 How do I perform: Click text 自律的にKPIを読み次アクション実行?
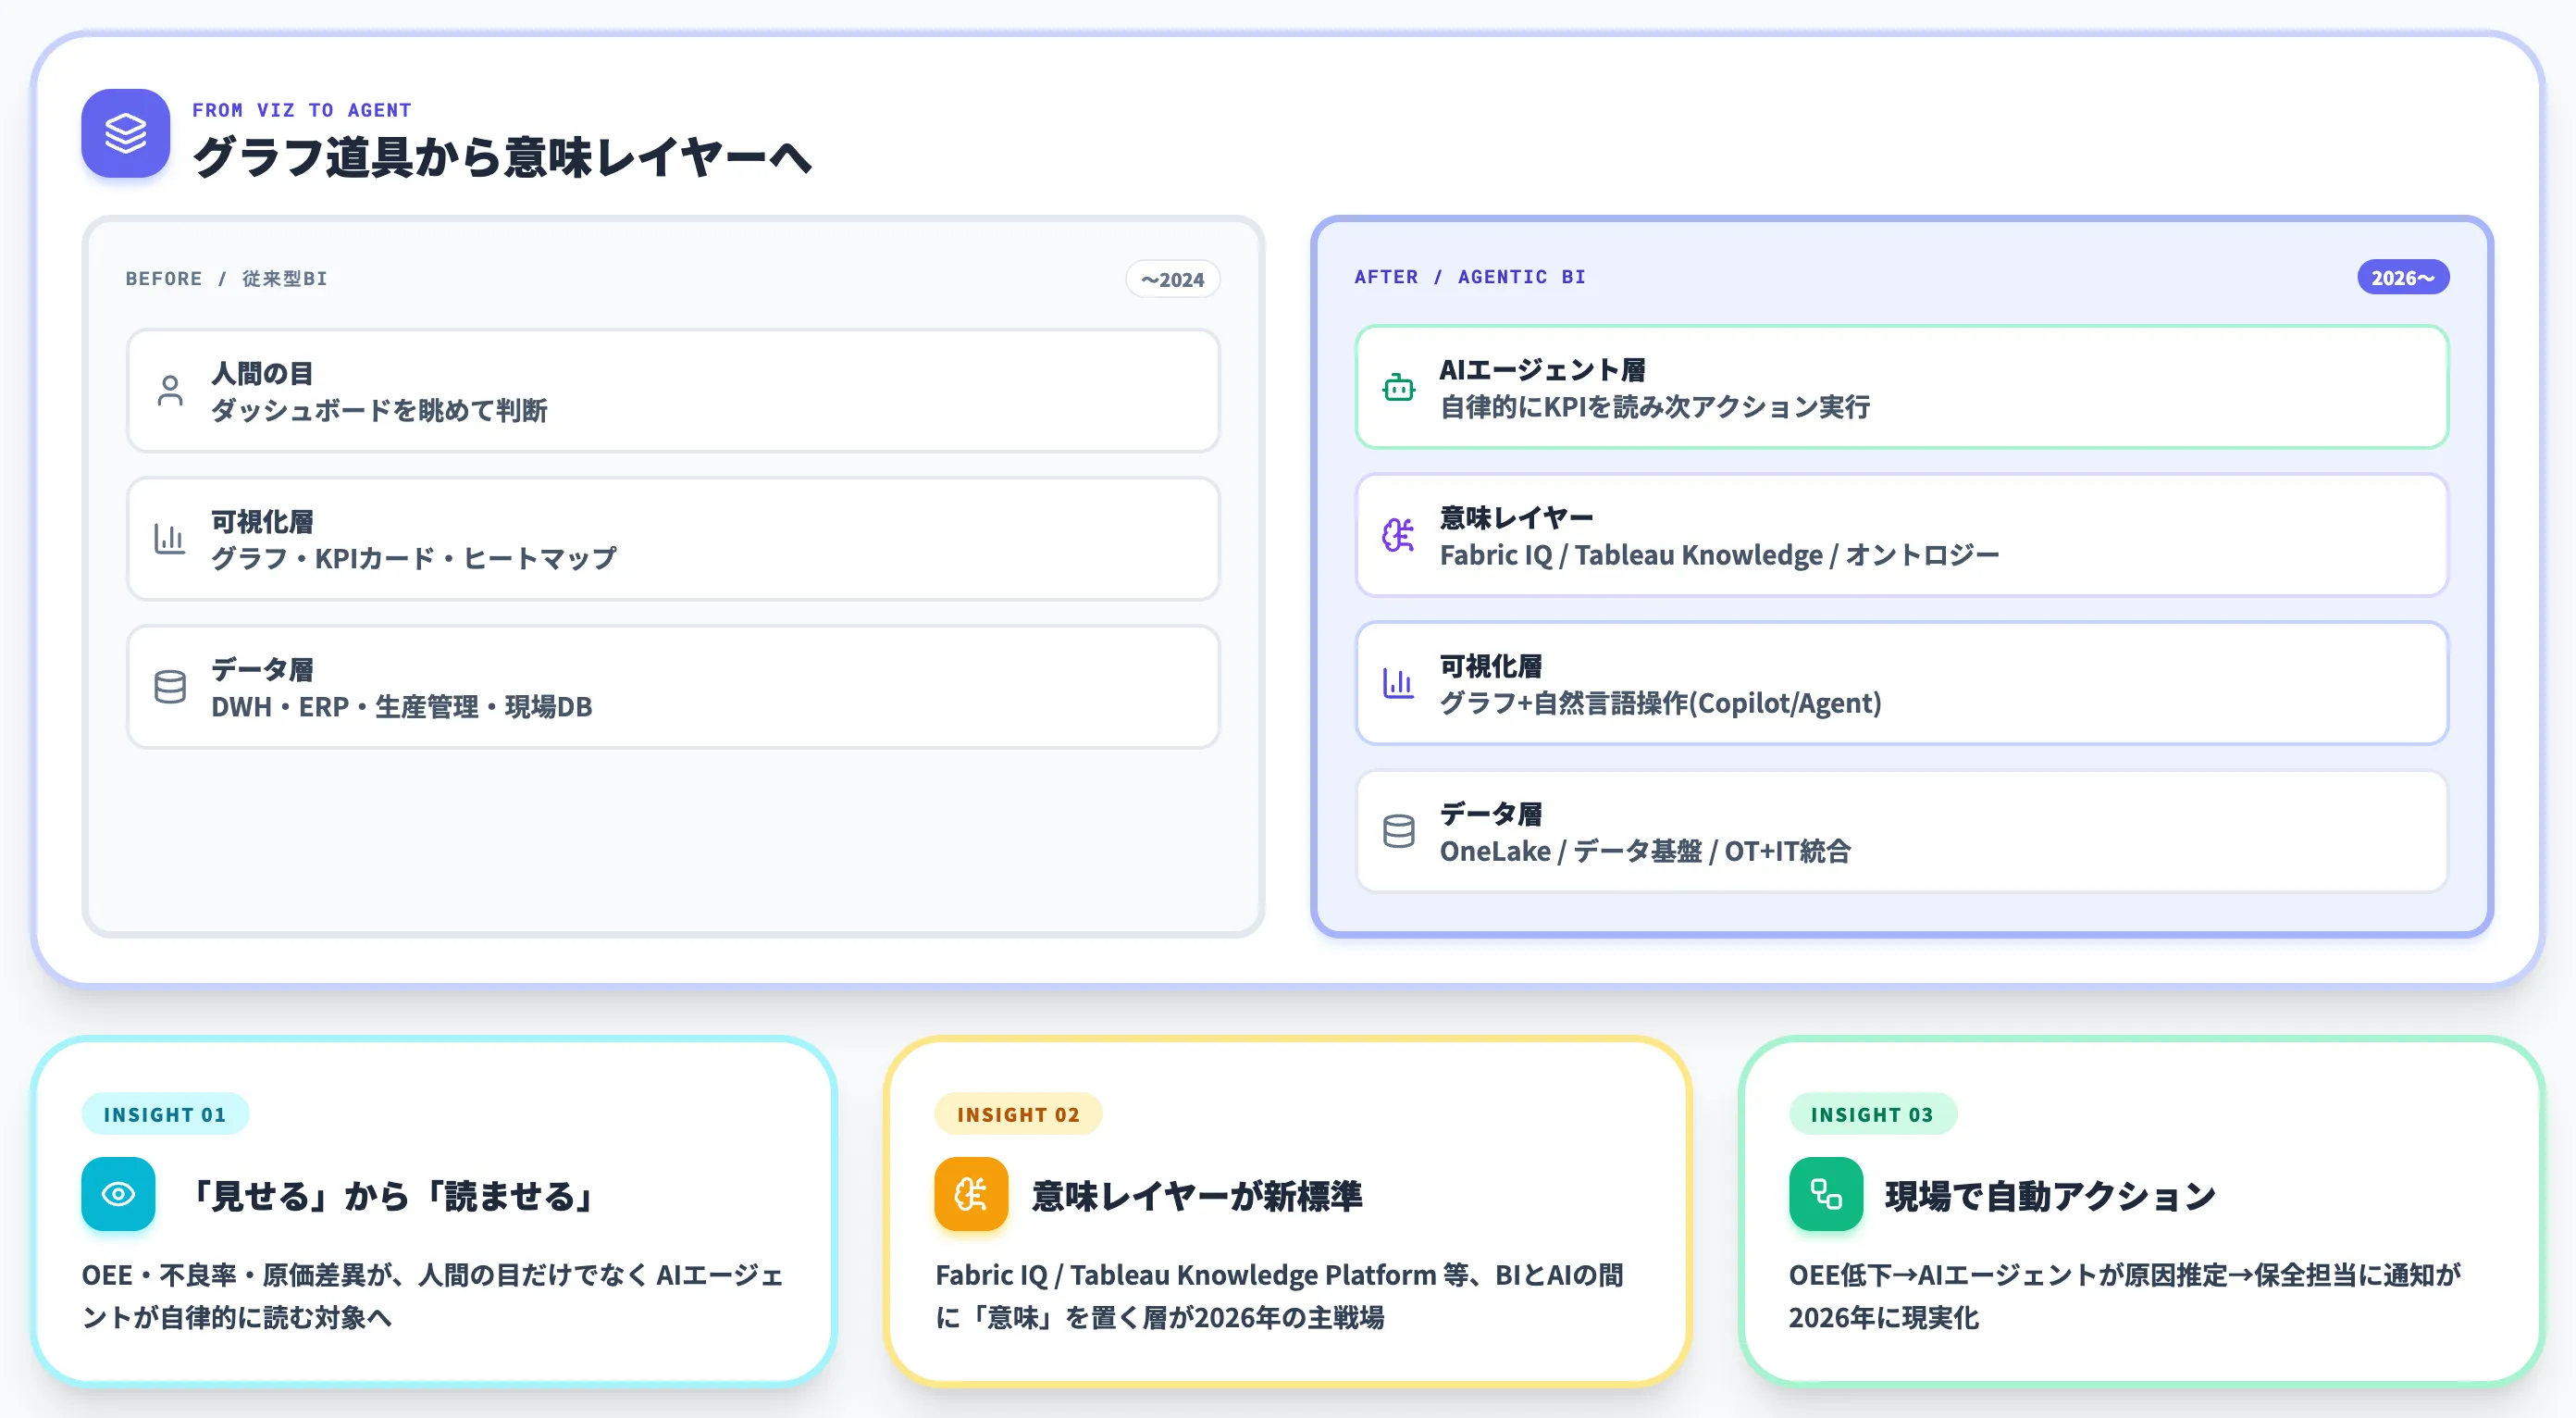[1655, 407]
